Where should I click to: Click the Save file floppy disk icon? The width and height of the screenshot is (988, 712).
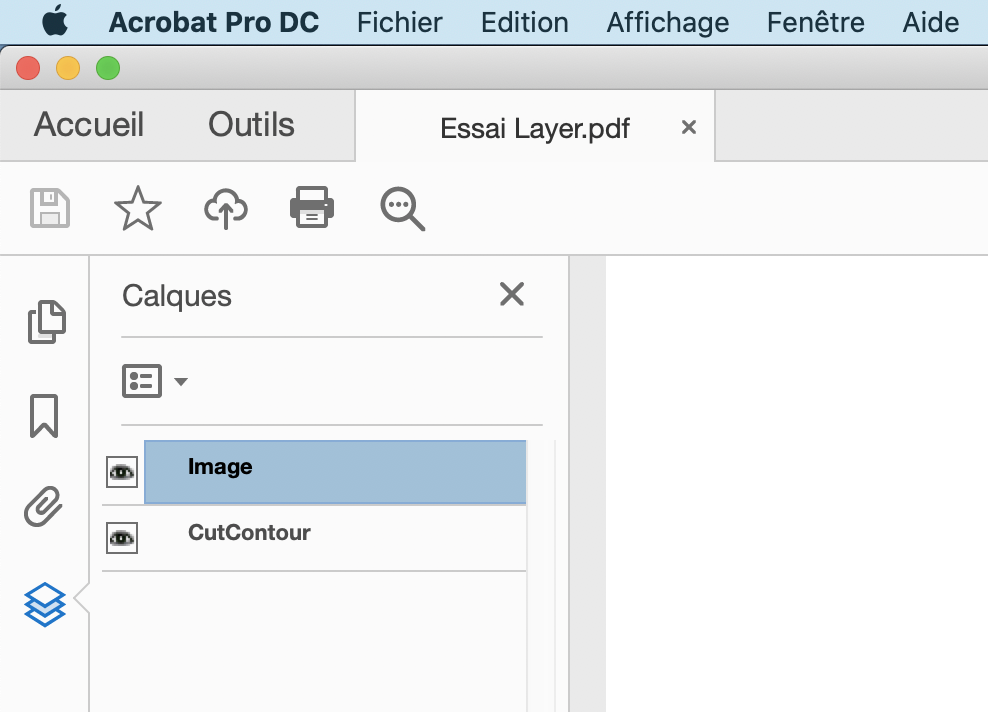50,208
